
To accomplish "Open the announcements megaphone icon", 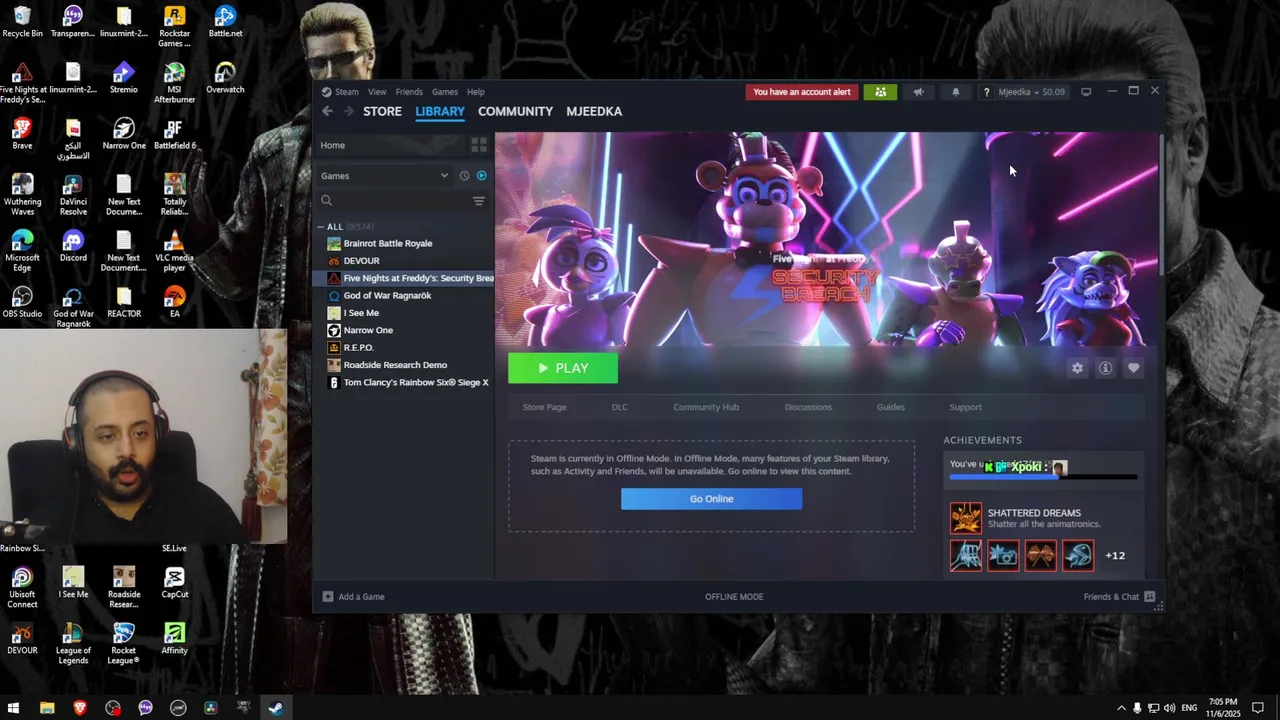I will [x=918, y=92].
